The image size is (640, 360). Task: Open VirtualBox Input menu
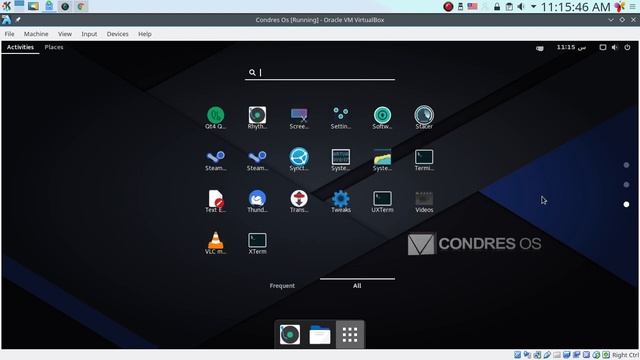[89, 34]
